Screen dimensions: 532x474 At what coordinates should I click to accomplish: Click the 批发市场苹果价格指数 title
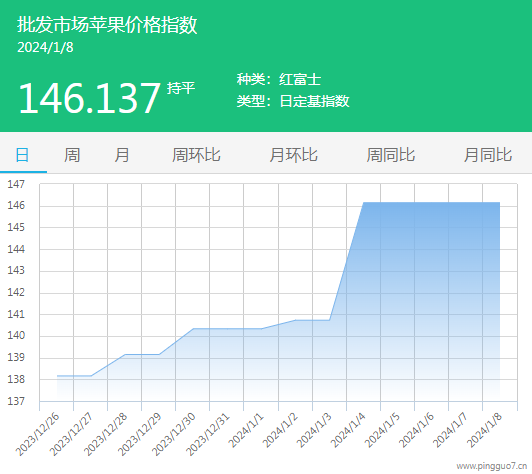pyautogui.click(x=107, y=25)
